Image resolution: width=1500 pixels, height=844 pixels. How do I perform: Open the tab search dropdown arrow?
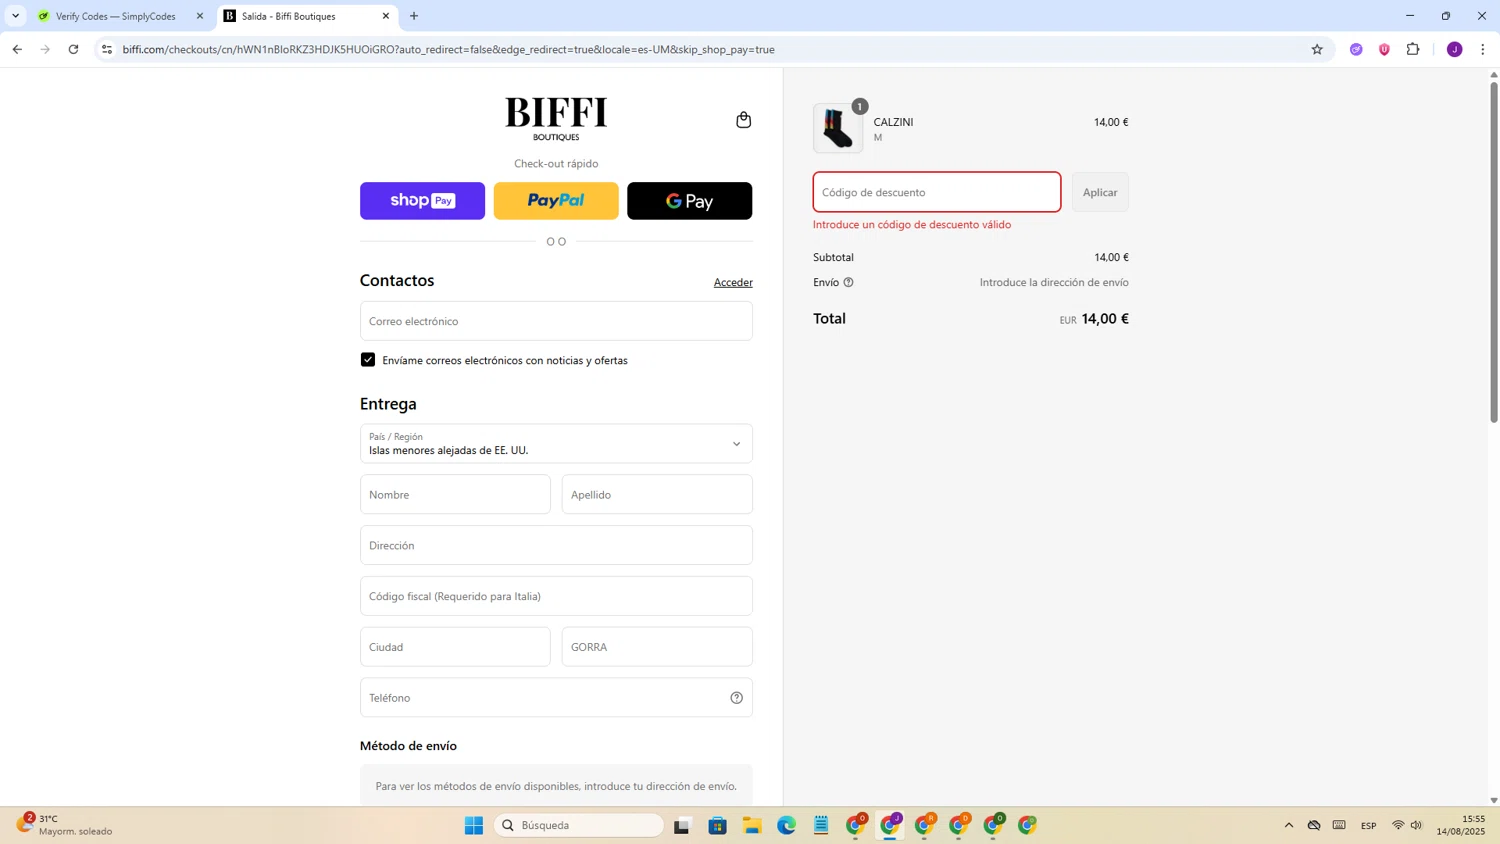point(15,16)
